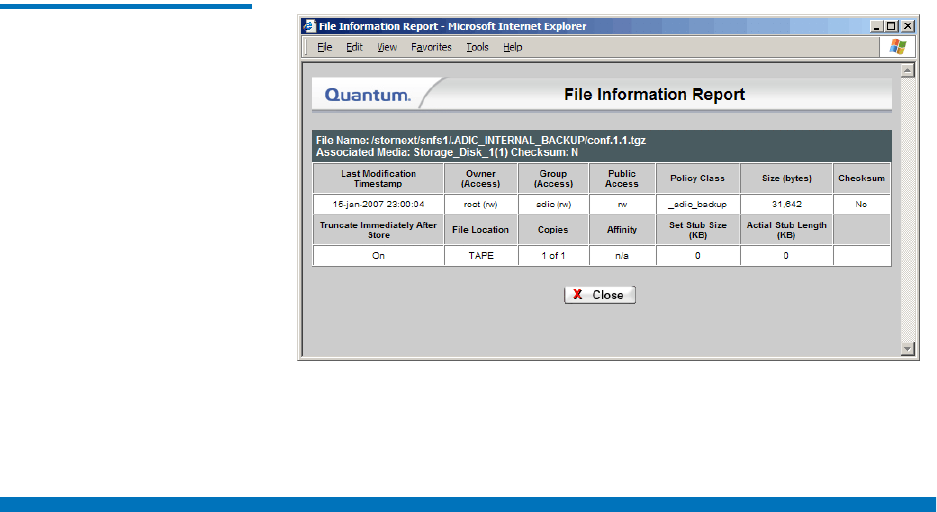The height and width of the screenshot is (512, 937).
Task: Click the On truncate value
Action: (378, 256)
